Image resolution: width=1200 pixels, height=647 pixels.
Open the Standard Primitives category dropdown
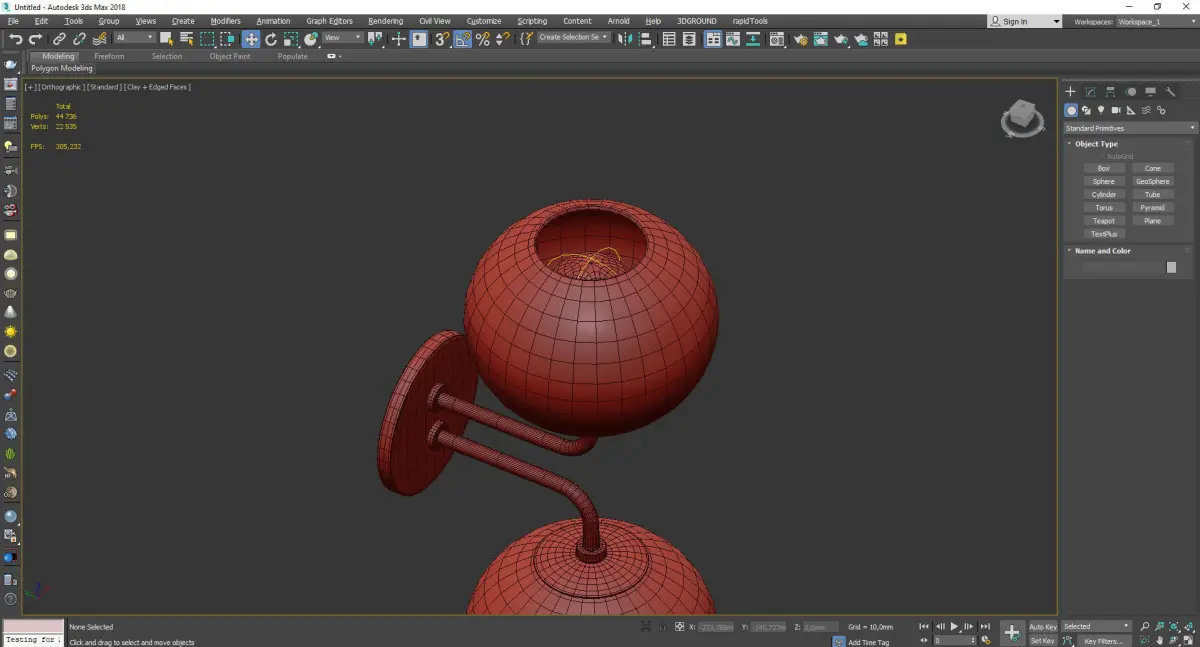click(1130, 128)
